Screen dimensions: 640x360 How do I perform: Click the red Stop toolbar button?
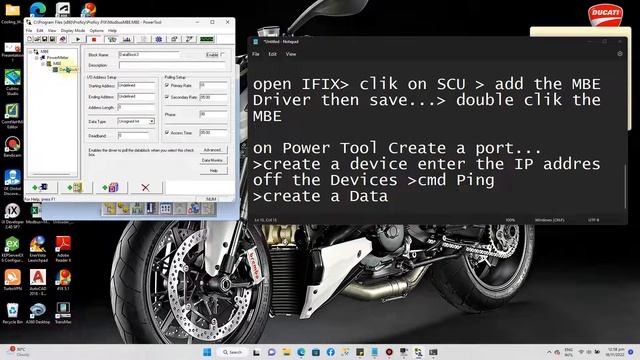click(94, 39)
